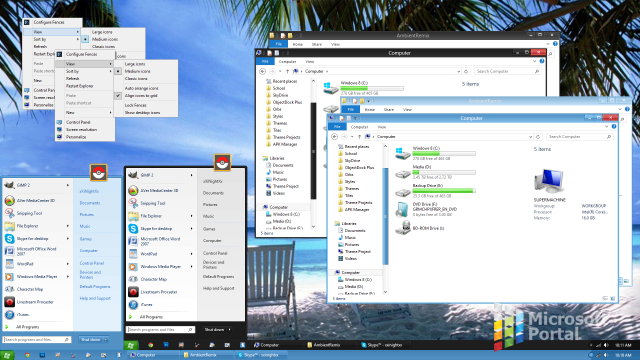
Task: Refresh the address bar in blue-titled Computer window
Action: pyautogui.click(x=538, y=137)
